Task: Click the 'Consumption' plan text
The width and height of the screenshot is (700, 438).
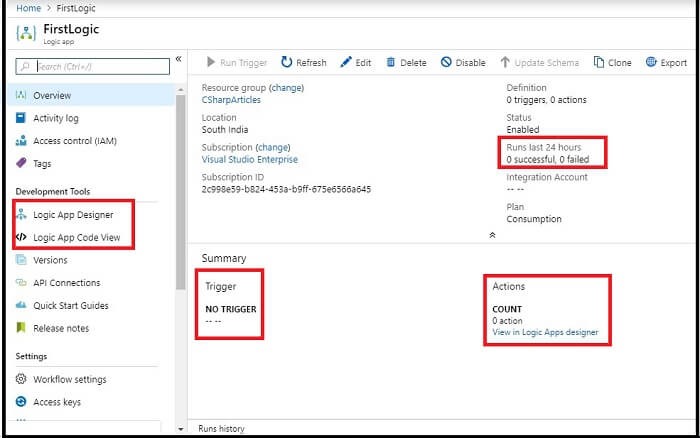Action: (534, 219)
